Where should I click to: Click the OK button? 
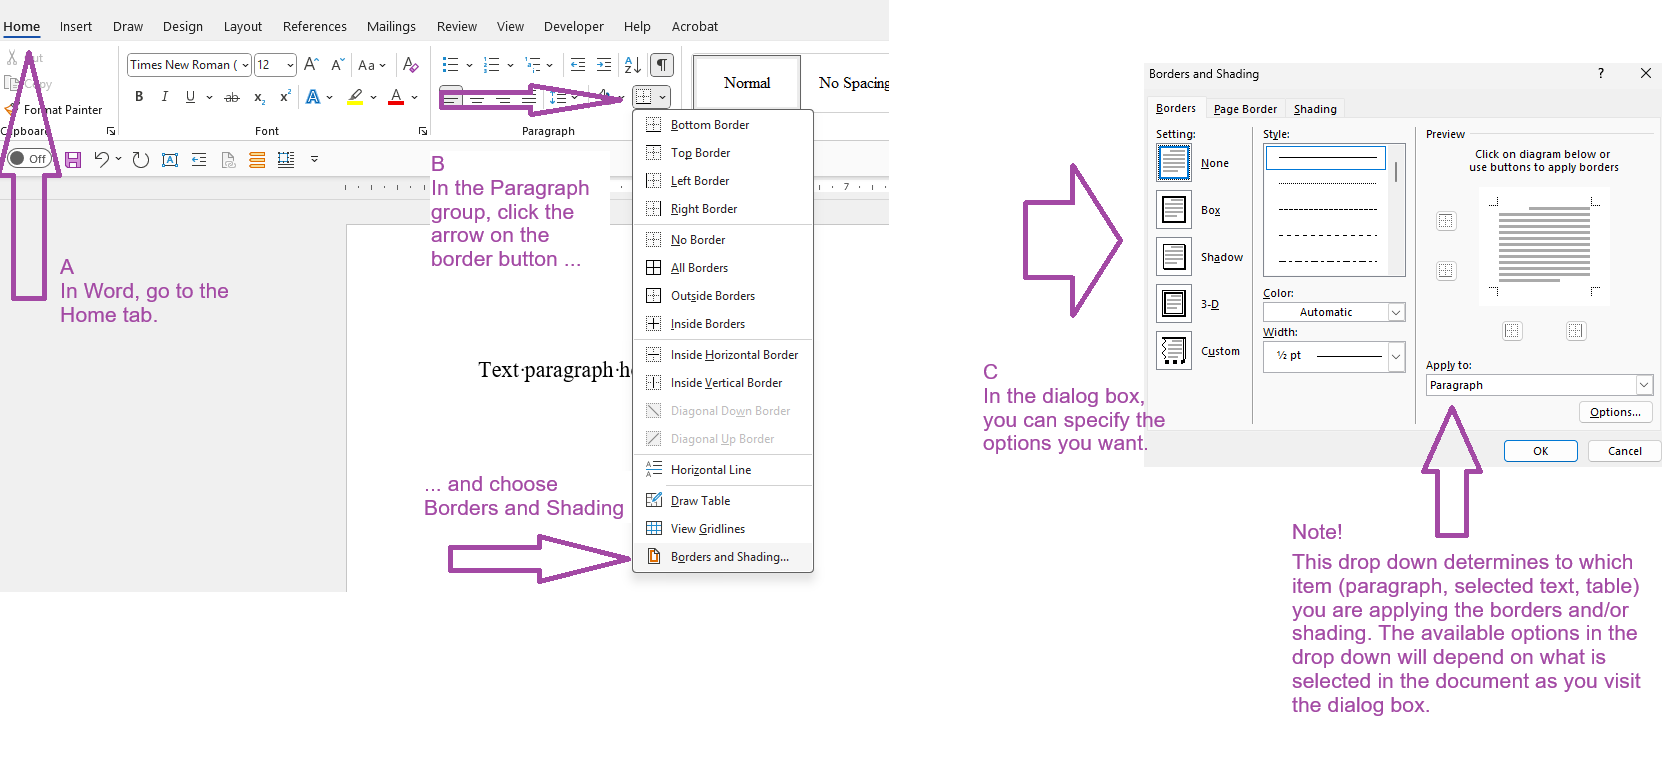(x=1541, y=451)
